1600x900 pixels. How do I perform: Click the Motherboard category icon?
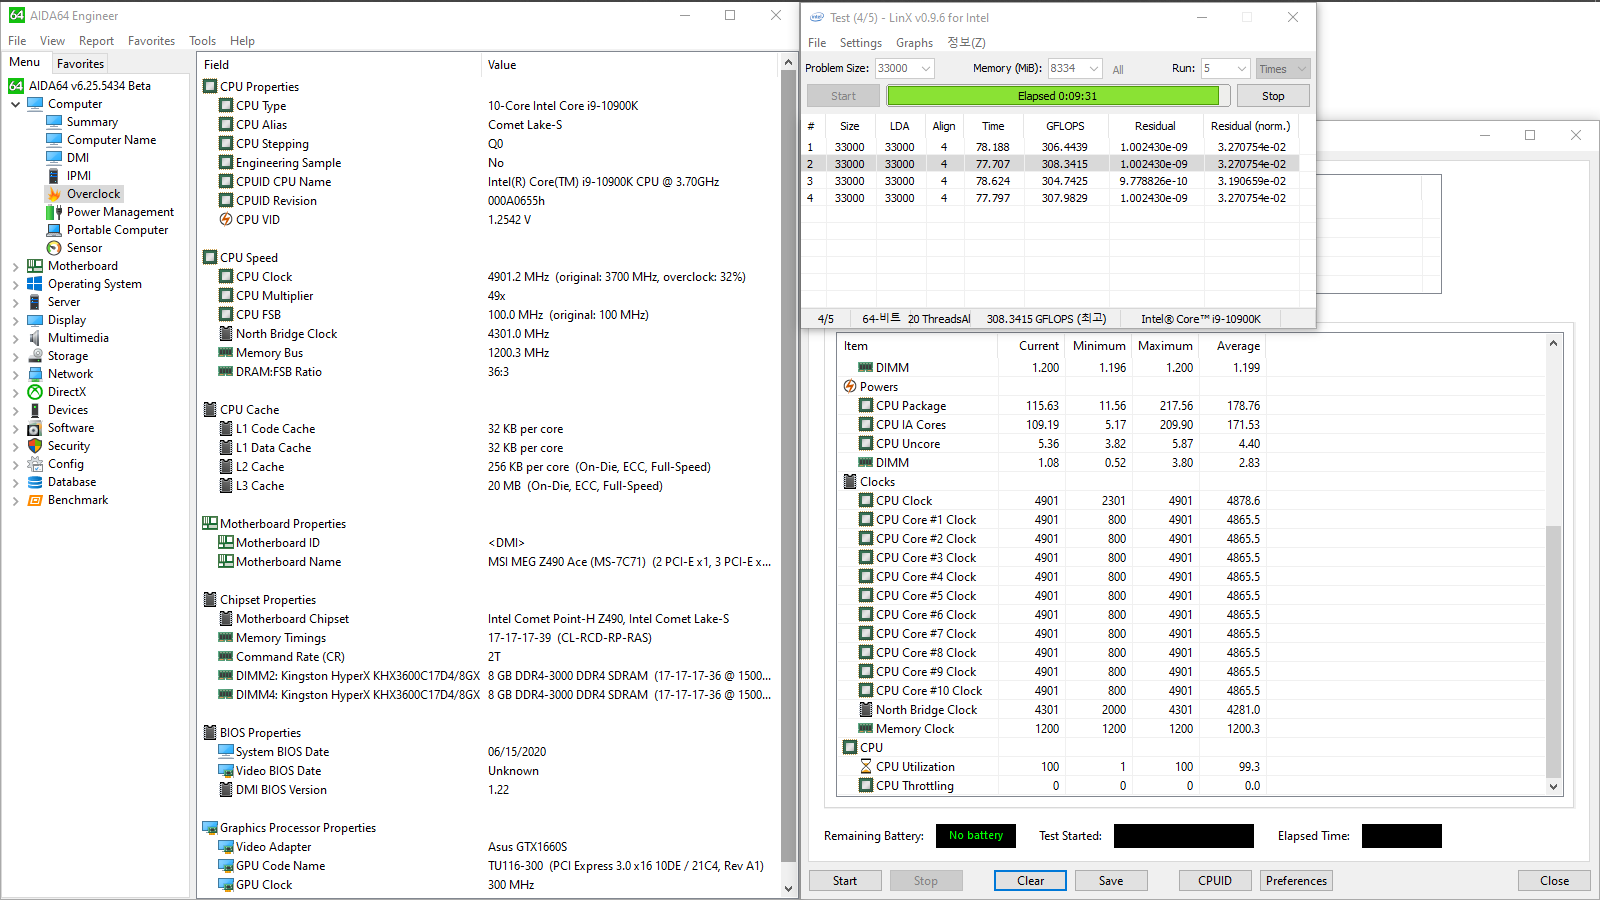point(35,266)
